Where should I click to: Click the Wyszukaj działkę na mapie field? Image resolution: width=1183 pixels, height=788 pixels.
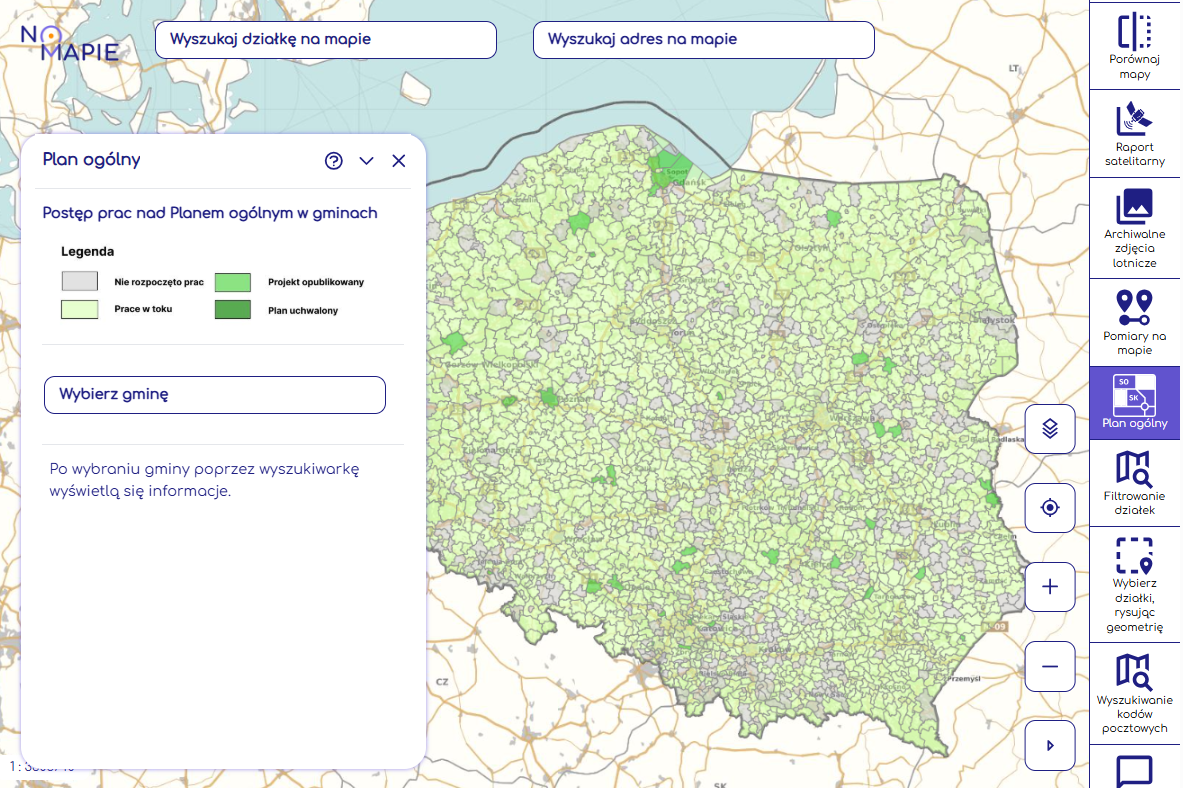point(325,40)
